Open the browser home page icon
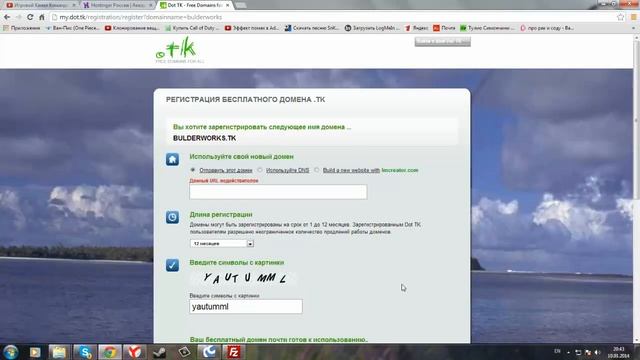Screen dimensions: 640x360 click(42, 17)
